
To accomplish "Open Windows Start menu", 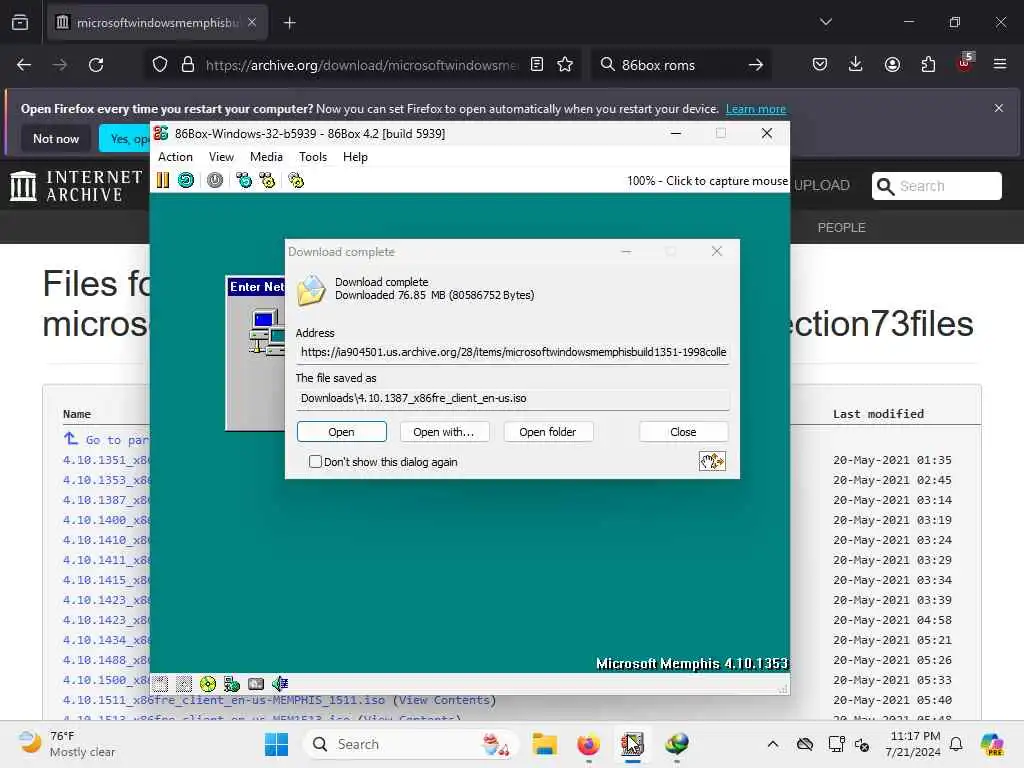I will (276, 744).
